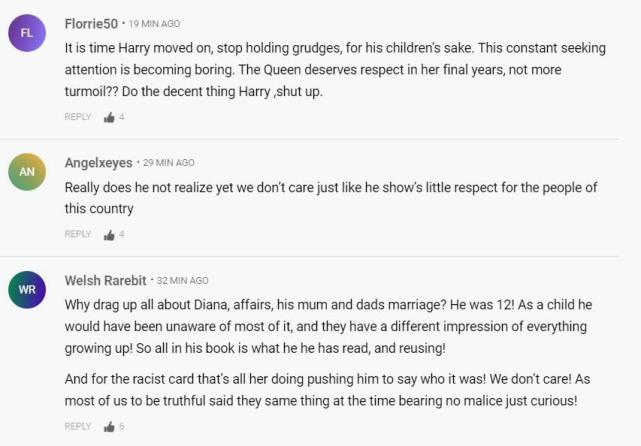Like Florrie50's comment with thumbs-up icon
This screenshot has height=446, width=641.
pos(109,117)
